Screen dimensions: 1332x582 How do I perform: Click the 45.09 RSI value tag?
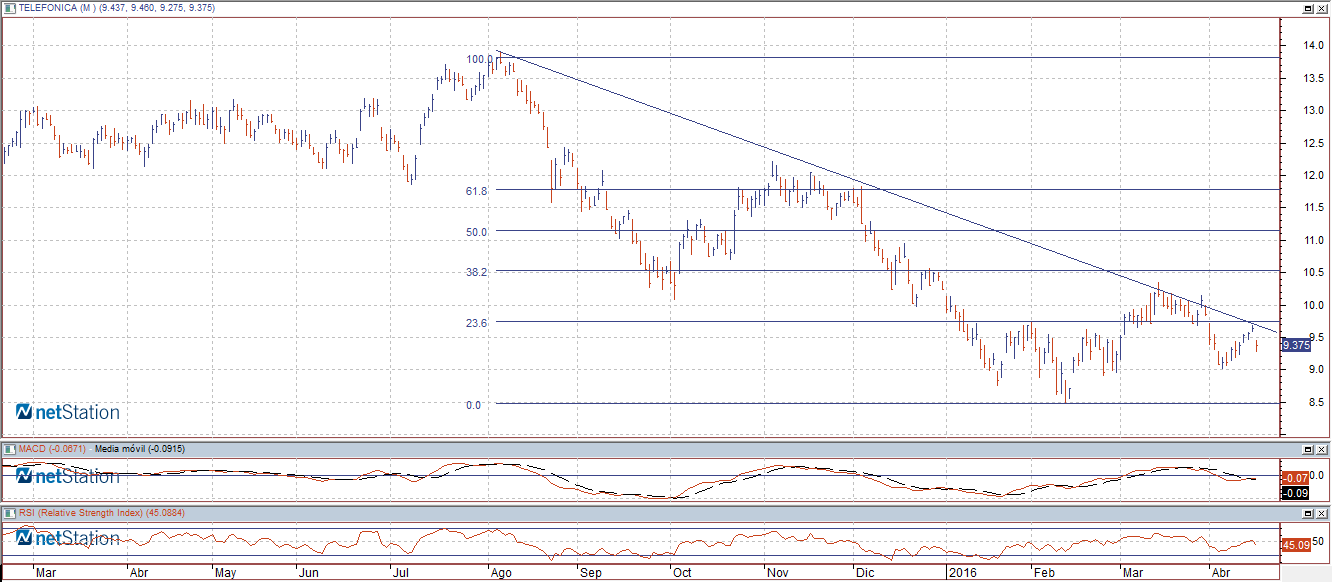coord(1295,545)
